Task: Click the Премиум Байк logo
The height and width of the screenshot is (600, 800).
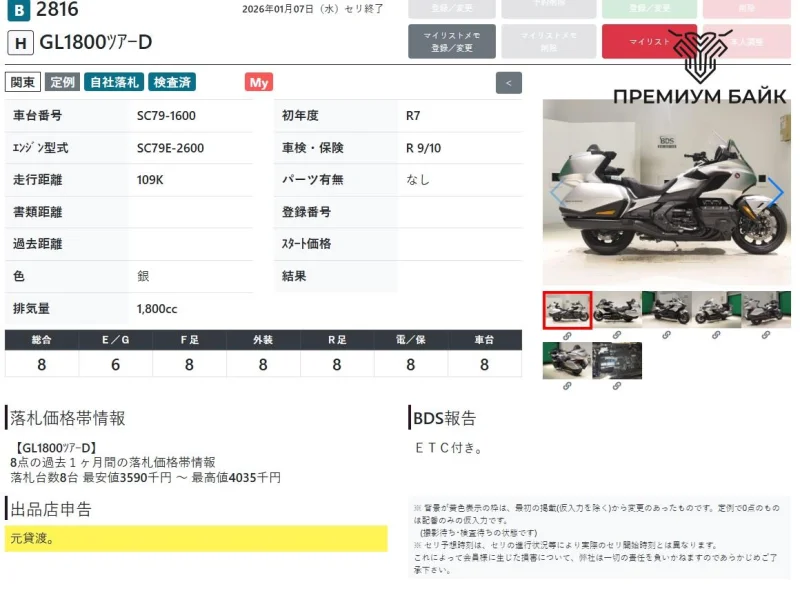Action: (699, 68)
